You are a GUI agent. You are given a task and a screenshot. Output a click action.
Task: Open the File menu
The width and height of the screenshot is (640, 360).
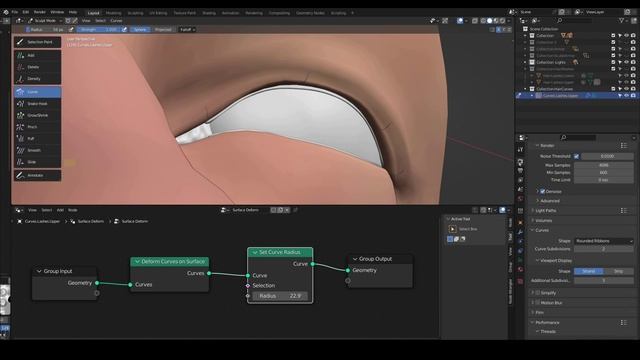15,12
